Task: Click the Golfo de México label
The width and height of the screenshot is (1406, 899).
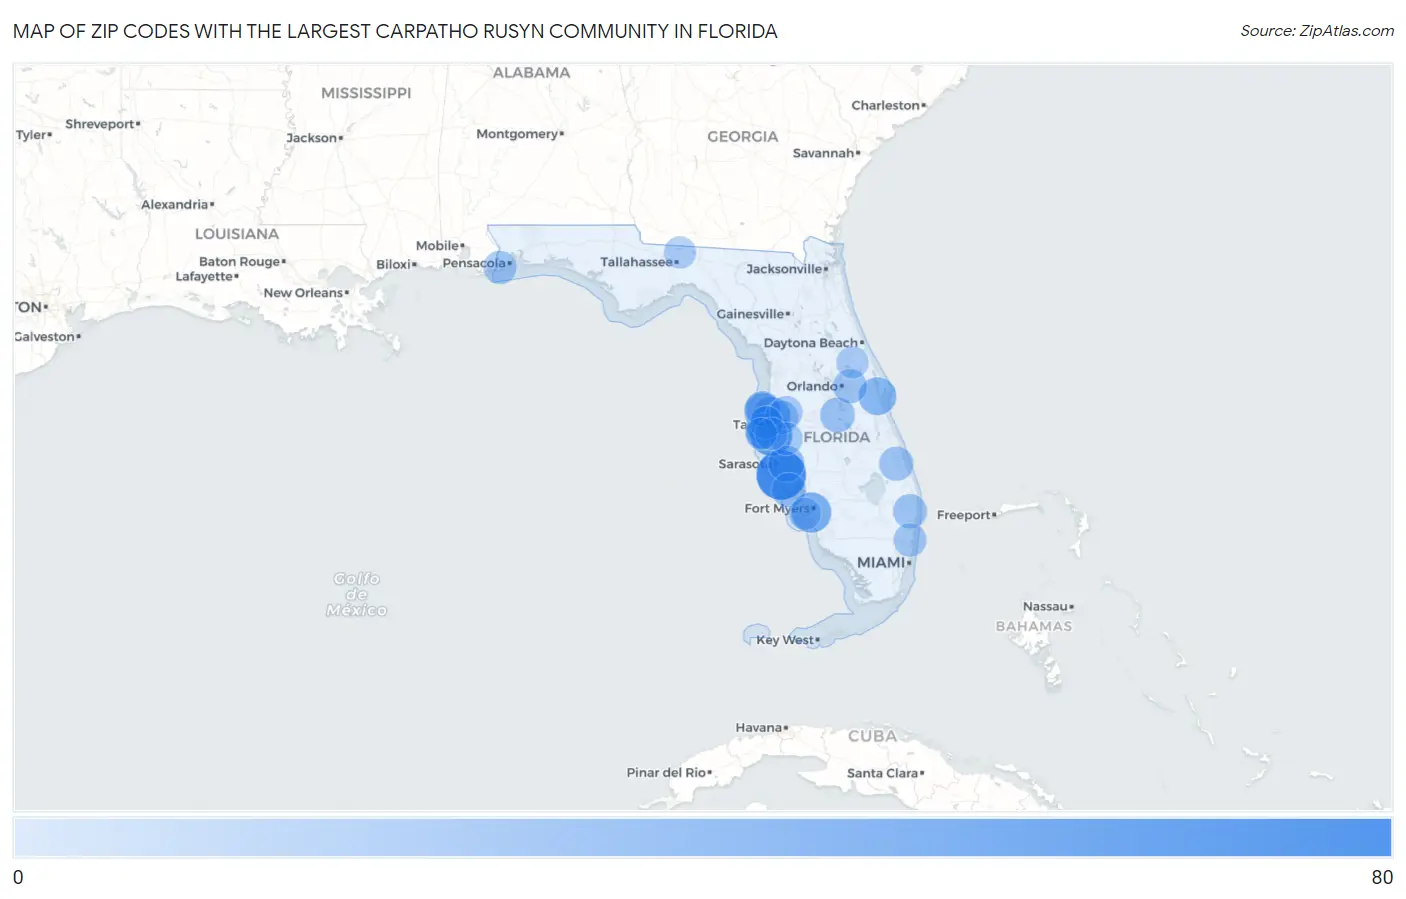Action: (357, 594)
